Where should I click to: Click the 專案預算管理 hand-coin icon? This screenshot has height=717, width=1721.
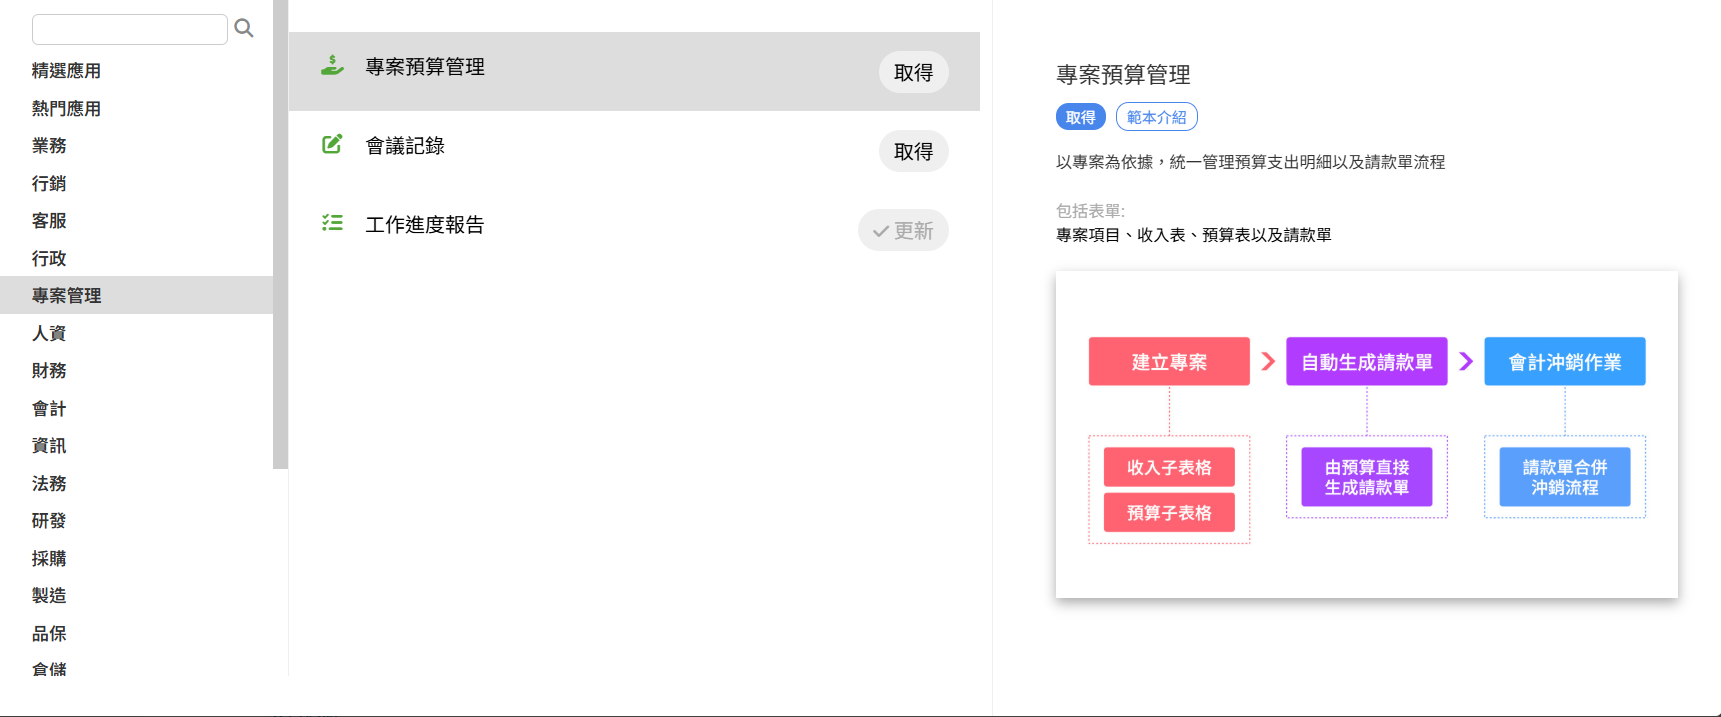click(332, 66)
